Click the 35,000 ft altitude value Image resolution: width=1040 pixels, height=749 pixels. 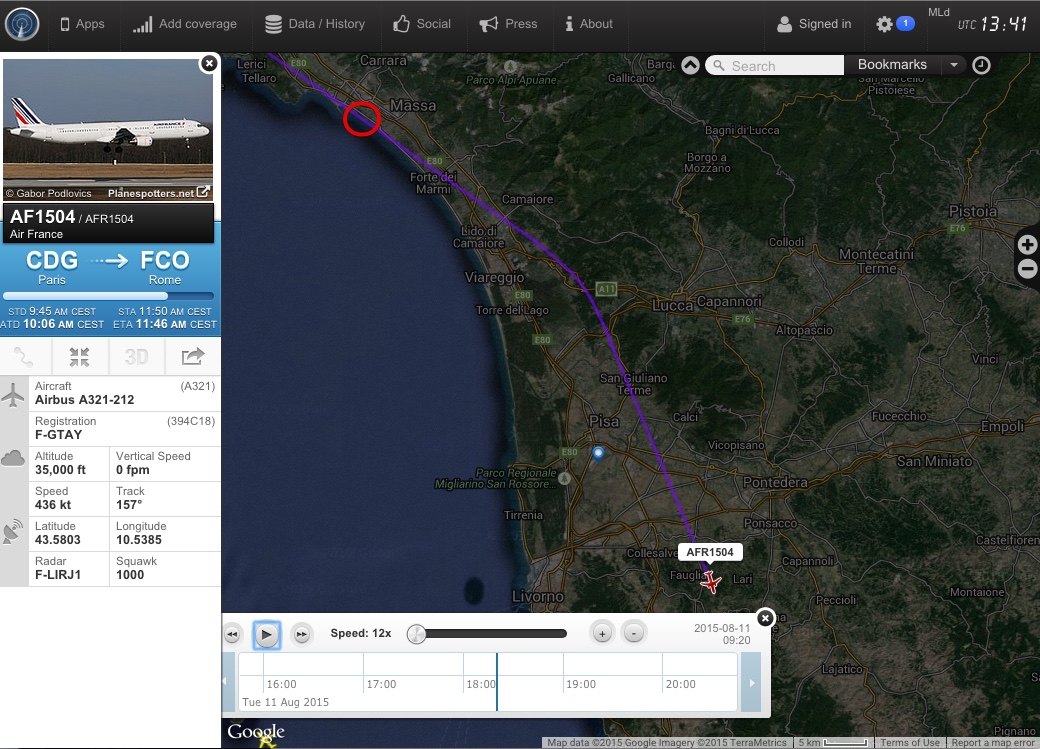(60, 470)
